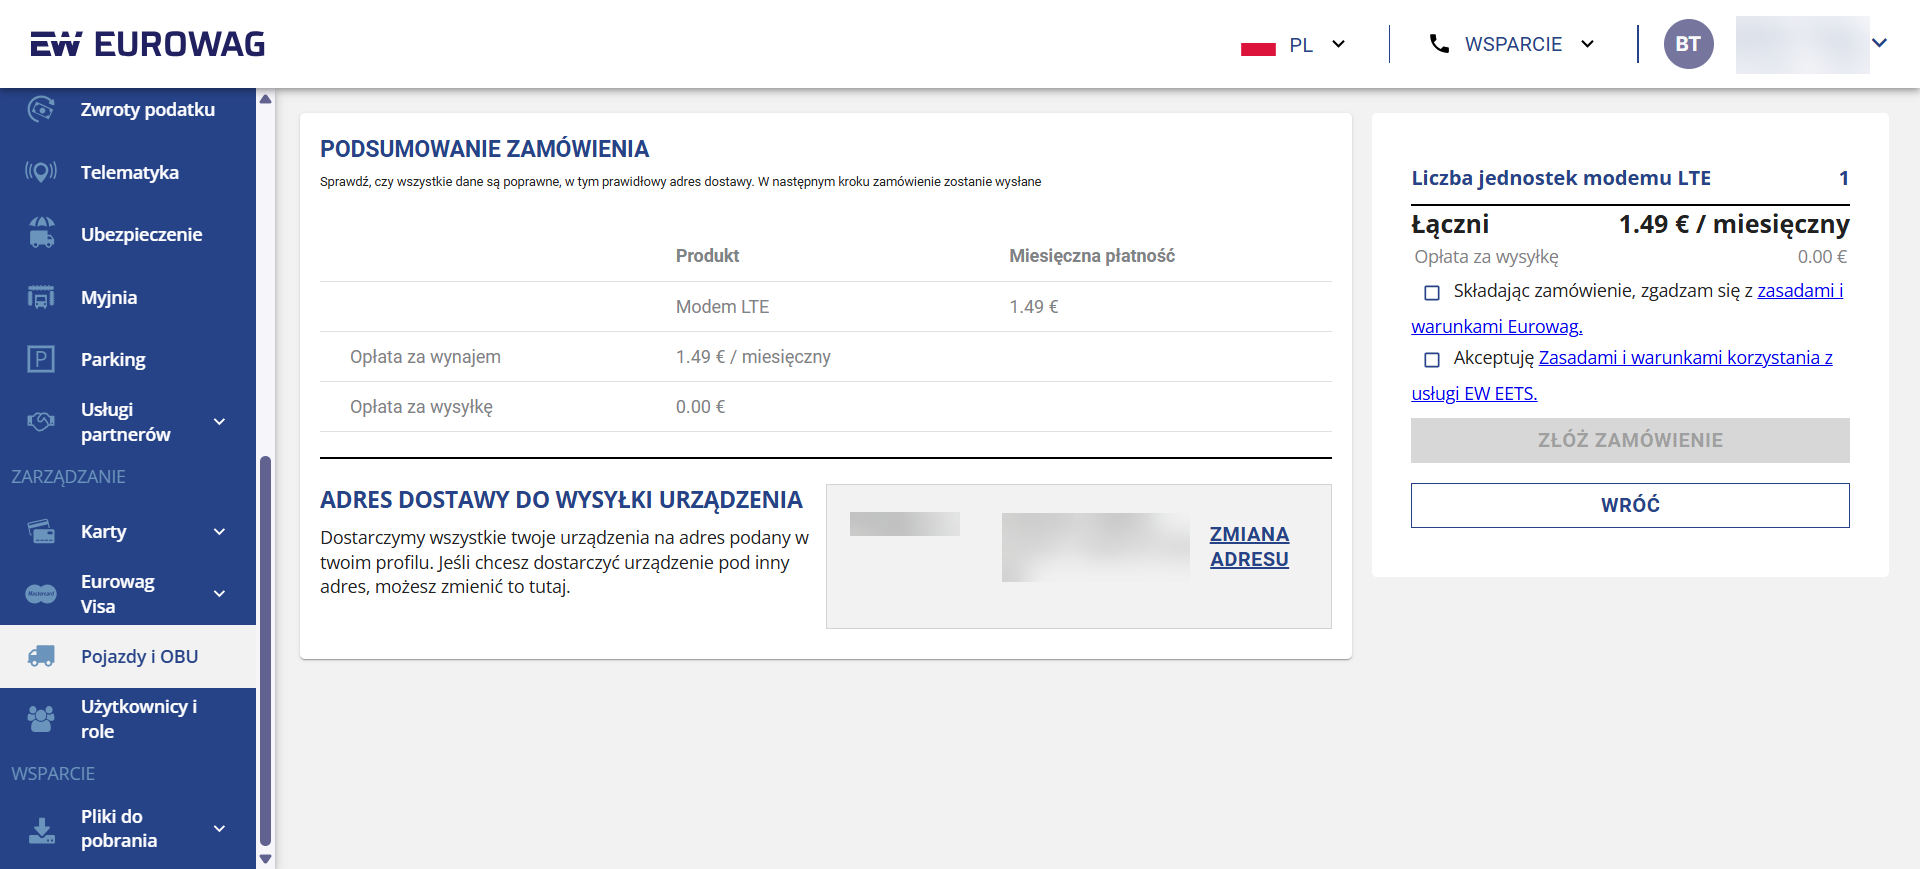Click the PODSUMOWANIE ZAMÓWIENIA heading
Viewport: 1920px width, 869px height.
pos(484,149)
